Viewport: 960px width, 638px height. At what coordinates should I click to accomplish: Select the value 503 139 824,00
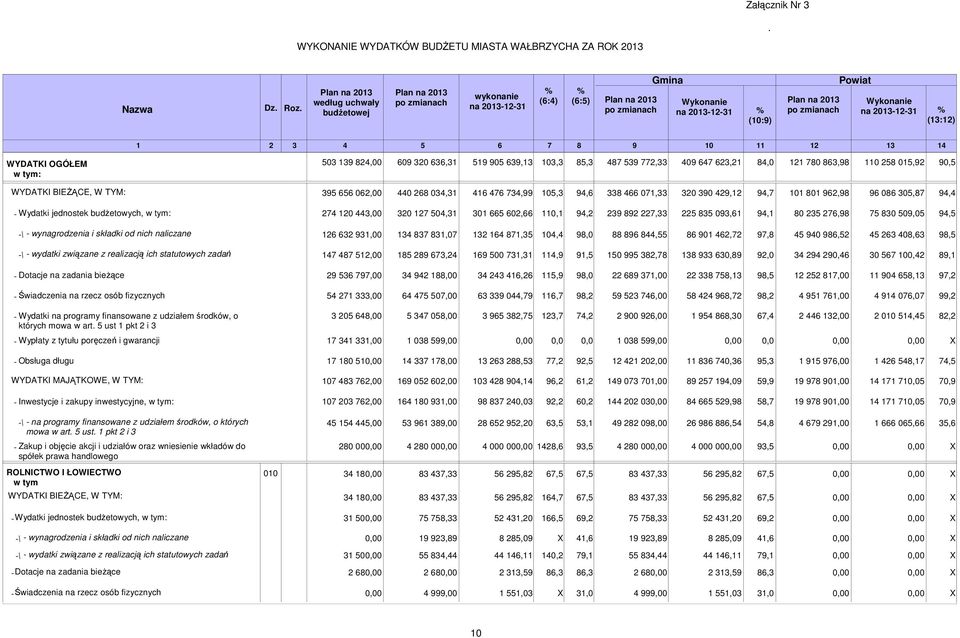(x=351, y=163)
